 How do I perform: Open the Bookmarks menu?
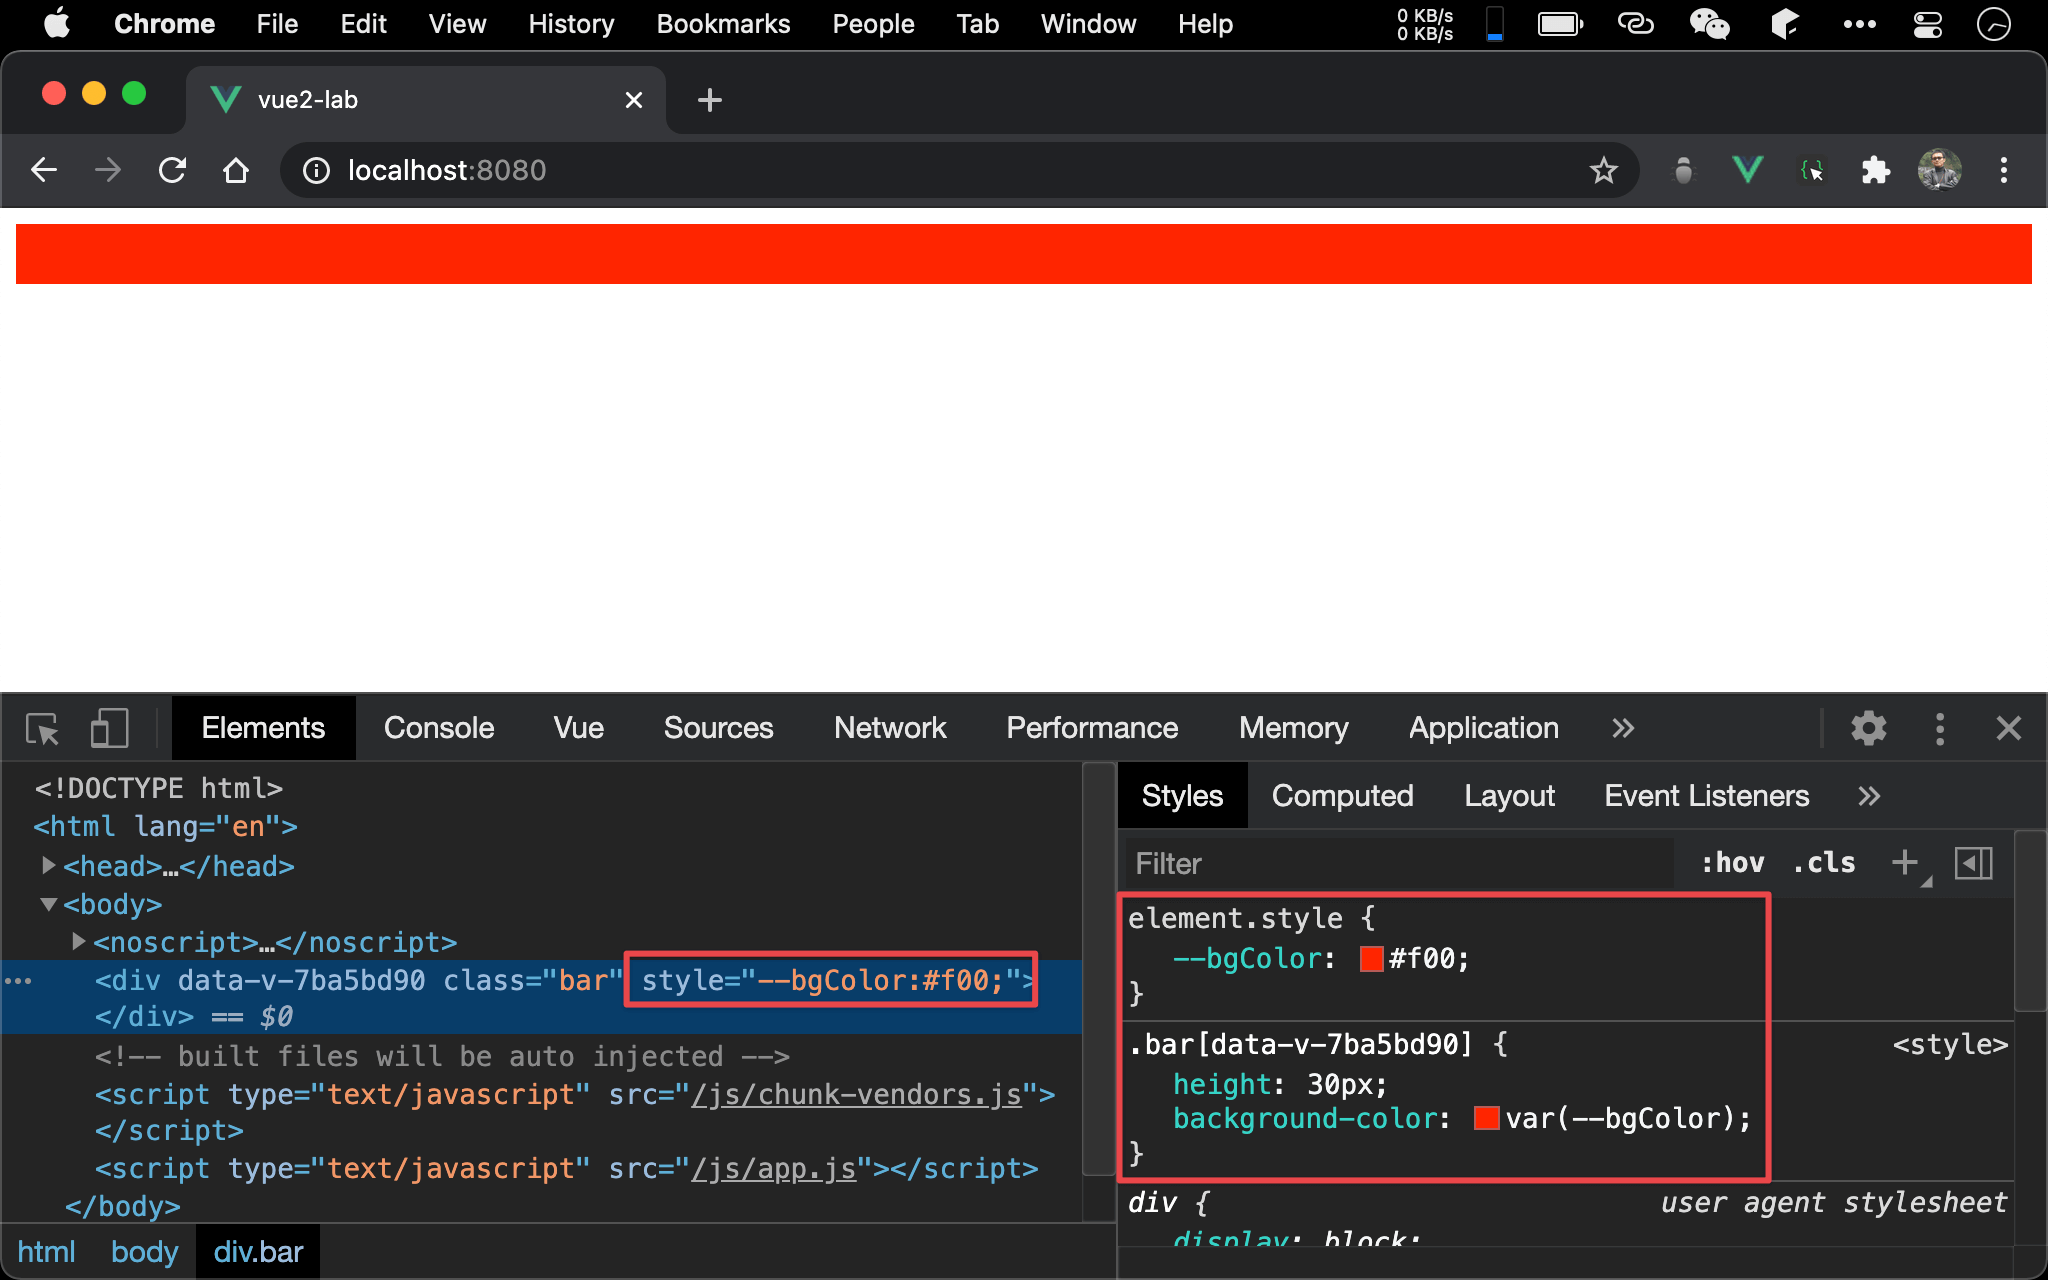click(x=723, y=23)
